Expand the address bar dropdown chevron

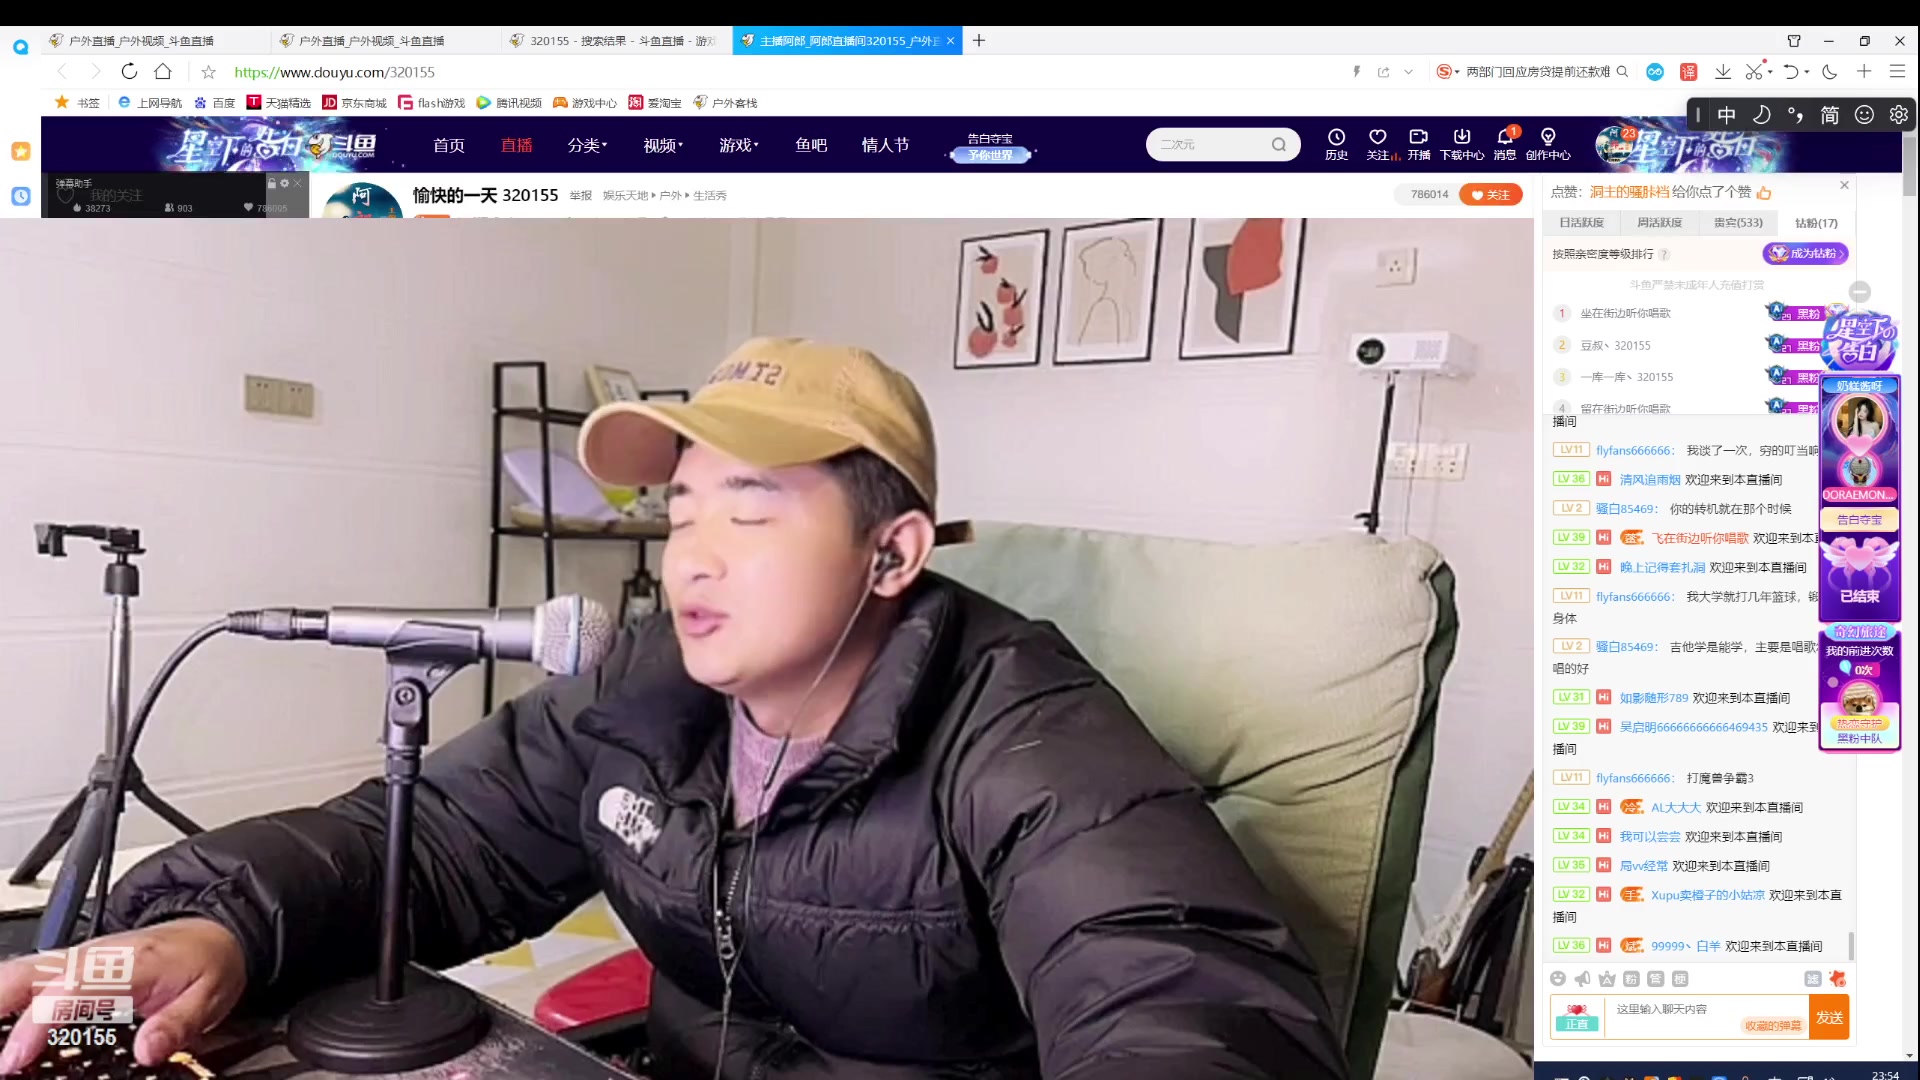coord(1408,72)
